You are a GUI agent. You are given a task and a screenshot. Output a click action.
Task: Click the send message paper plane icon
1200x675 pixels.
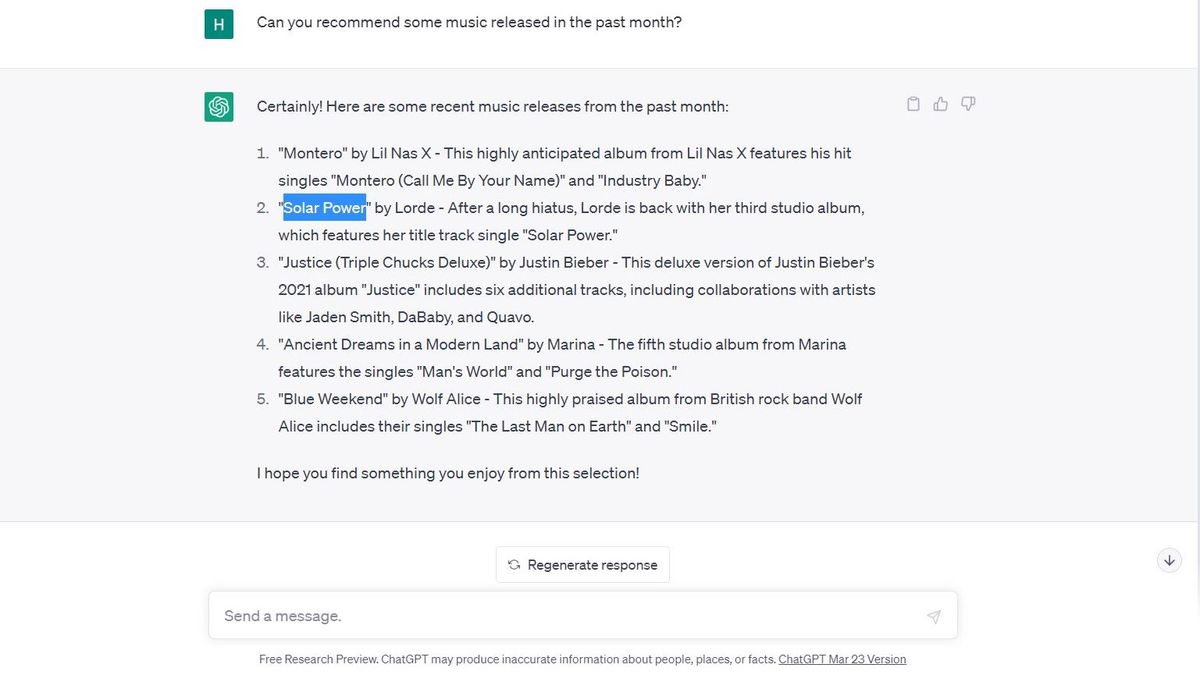coord(933,617)
